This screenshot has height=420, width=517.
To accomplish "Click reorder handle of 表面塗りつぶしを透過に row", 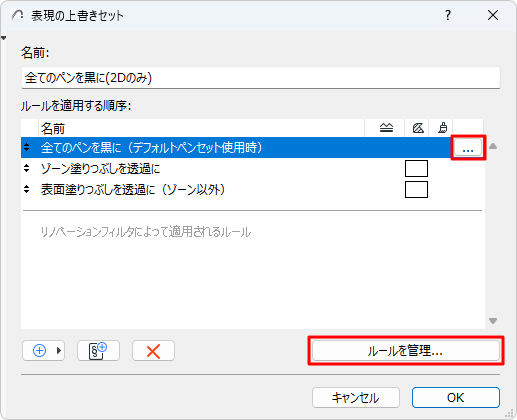I will (27, 189).
